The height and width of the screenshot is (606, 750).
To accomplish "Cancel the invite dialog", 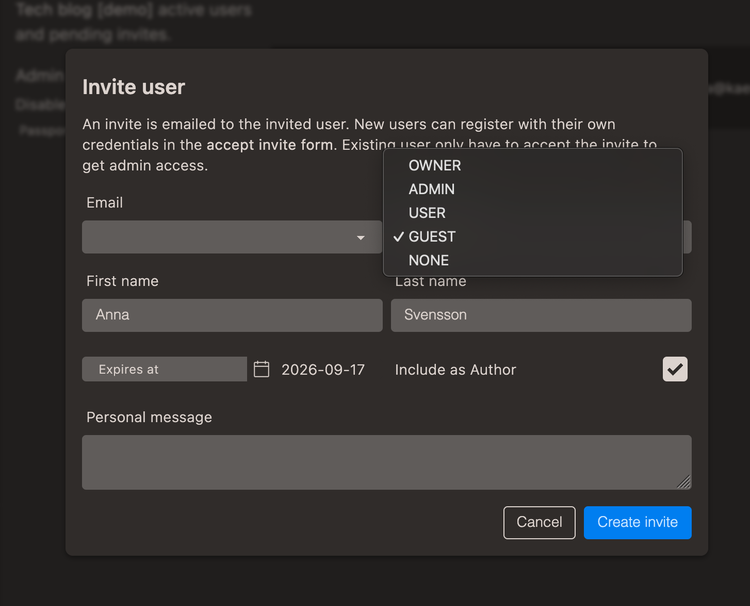I will 539,522.
